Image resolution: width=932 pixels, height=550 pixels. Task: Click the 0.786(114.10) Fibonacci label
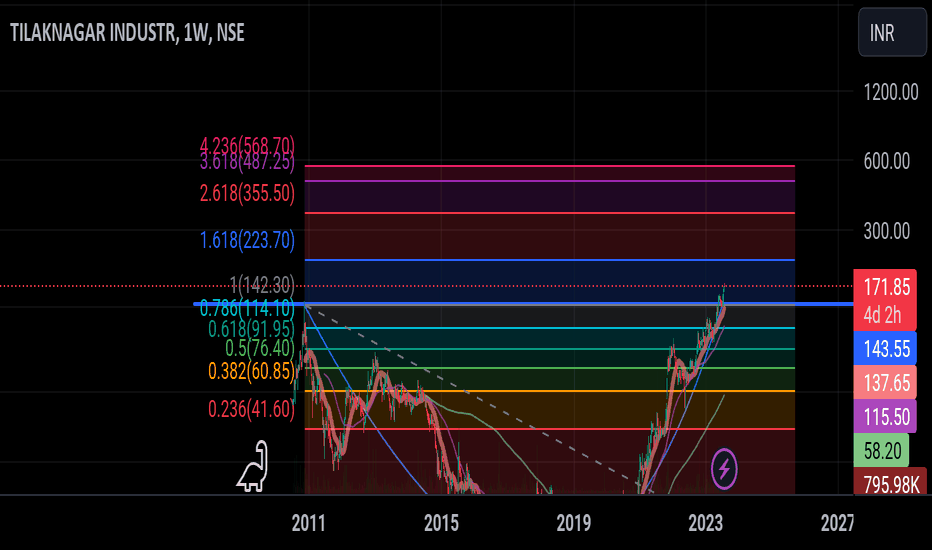247,308
